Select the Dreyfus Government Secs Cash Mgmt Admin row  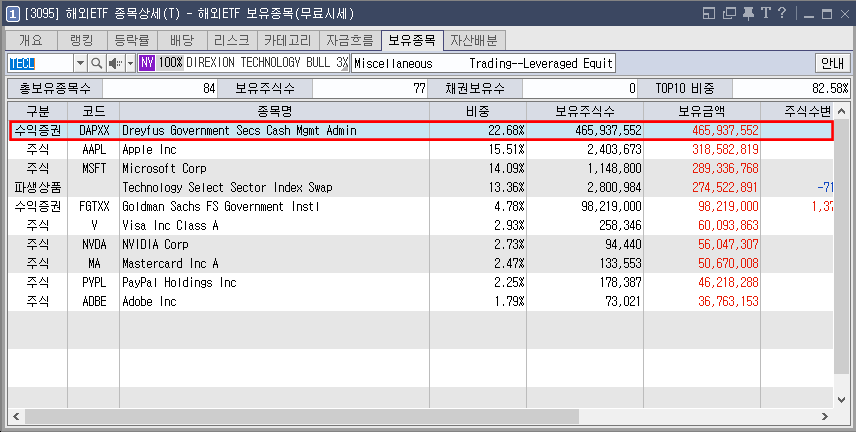click(421, 131)
